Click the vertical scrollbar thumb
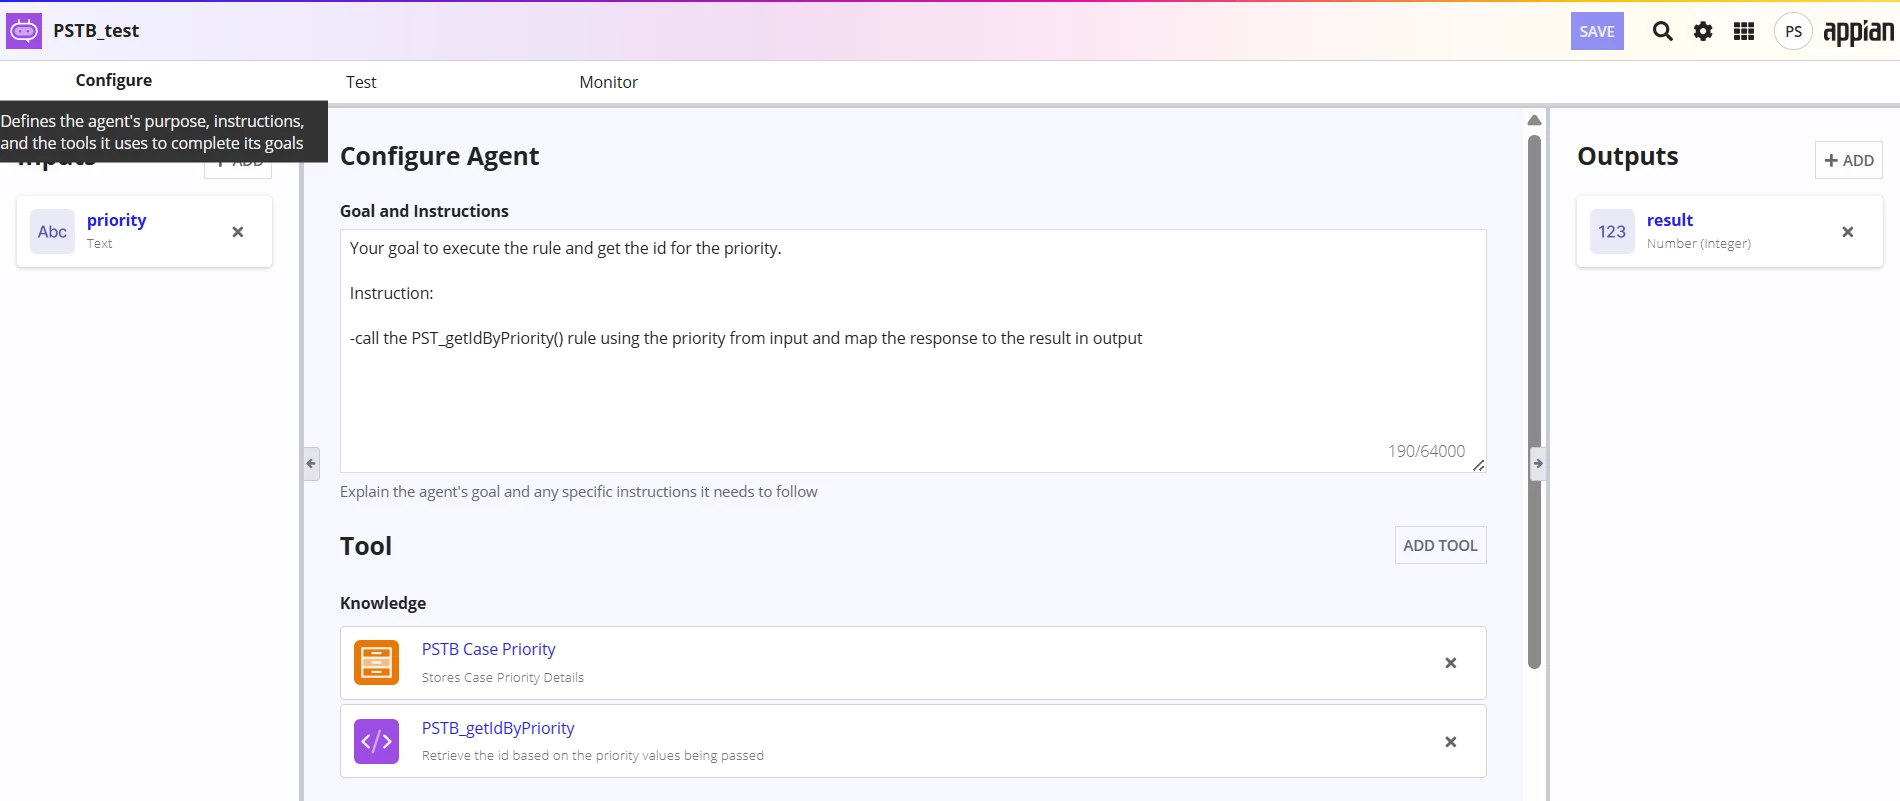1900x801 pixels. pos(1534,401)
